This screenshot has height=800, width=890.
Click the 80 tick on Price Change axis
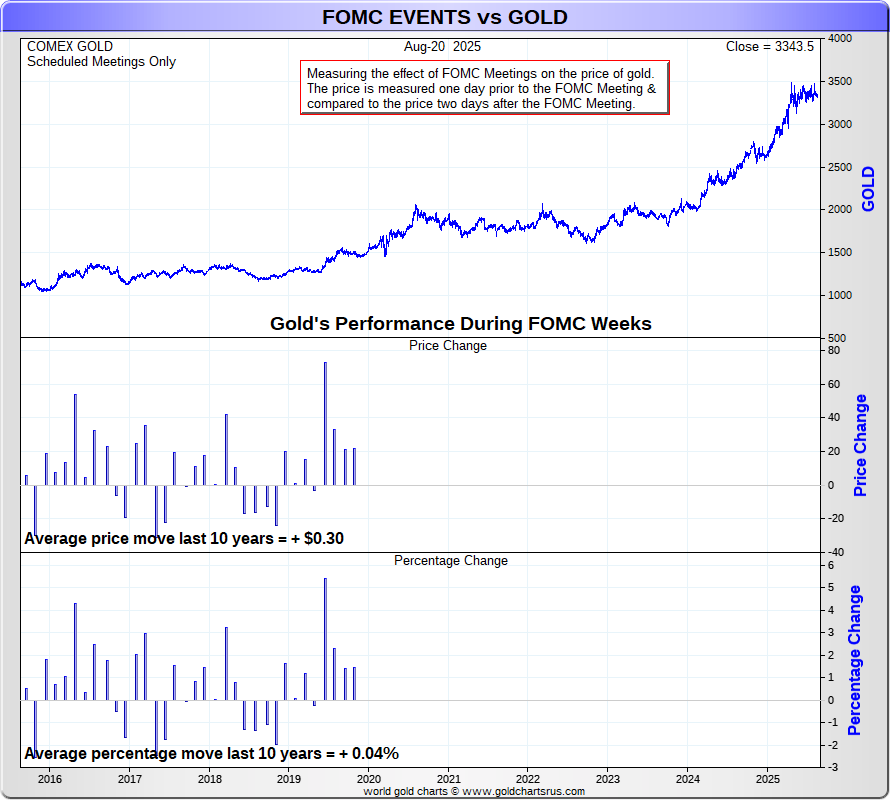click(x=834, y=350)
